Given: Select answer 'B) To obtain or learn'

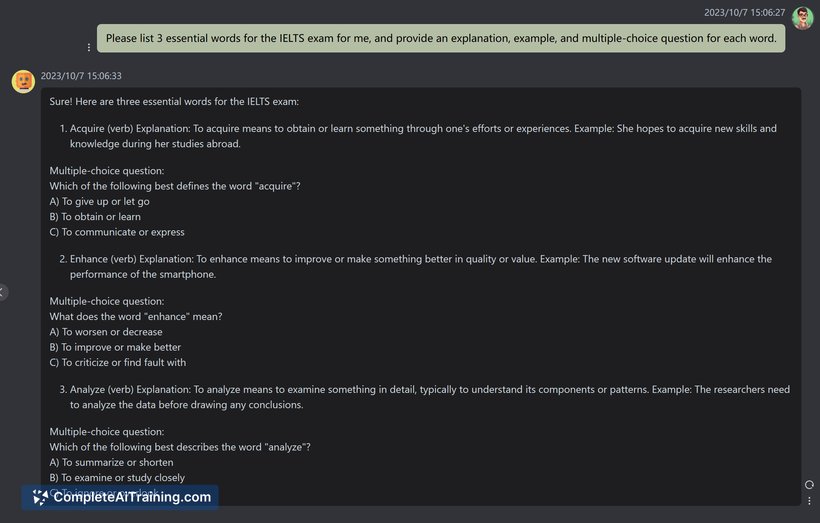Looking at the screenshot, I should (95, 217).
